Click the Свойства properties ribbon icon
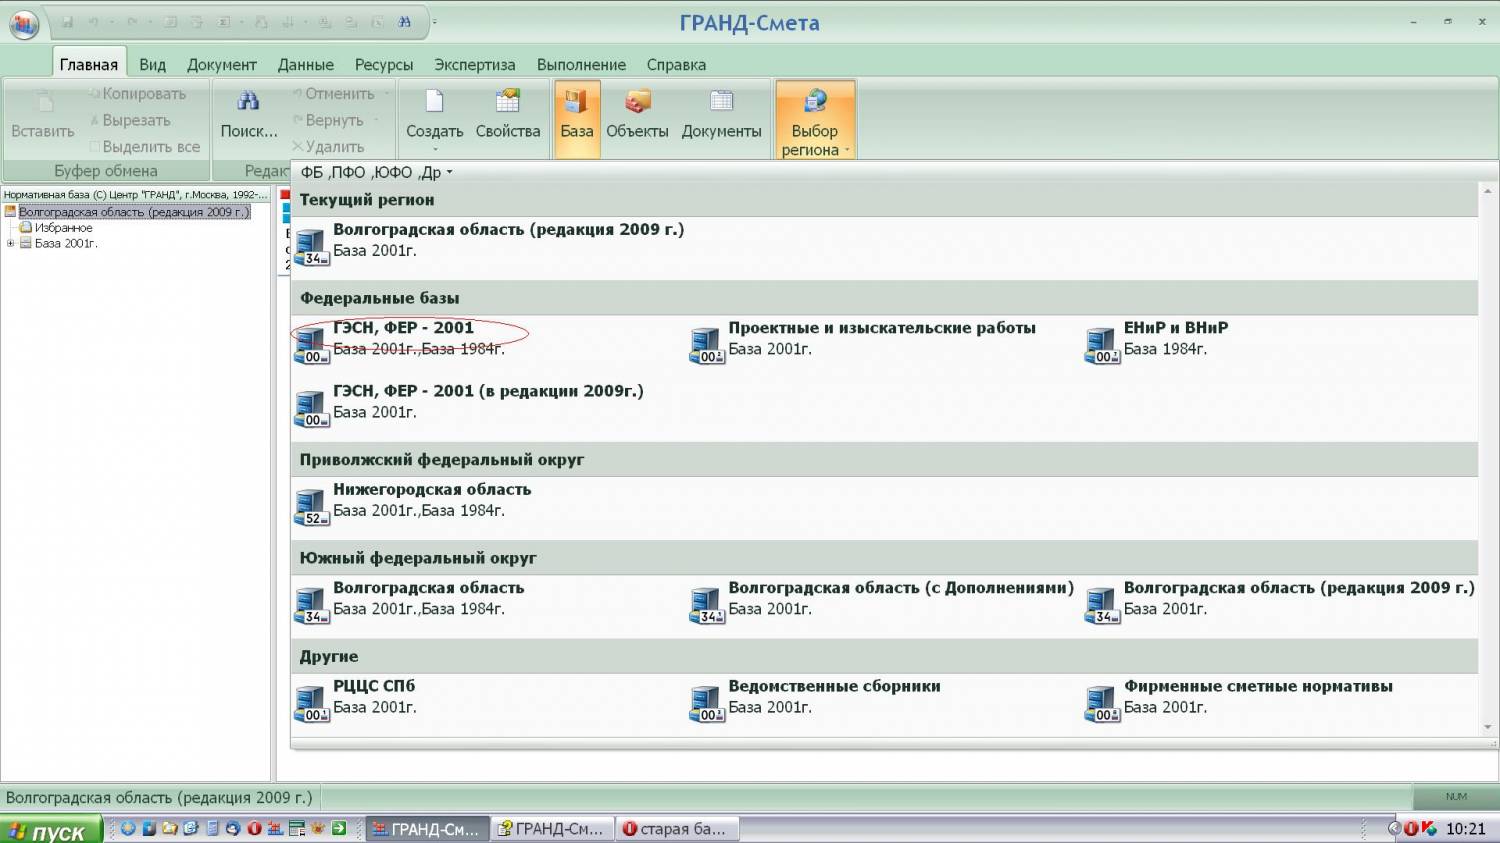 [508, 115]
